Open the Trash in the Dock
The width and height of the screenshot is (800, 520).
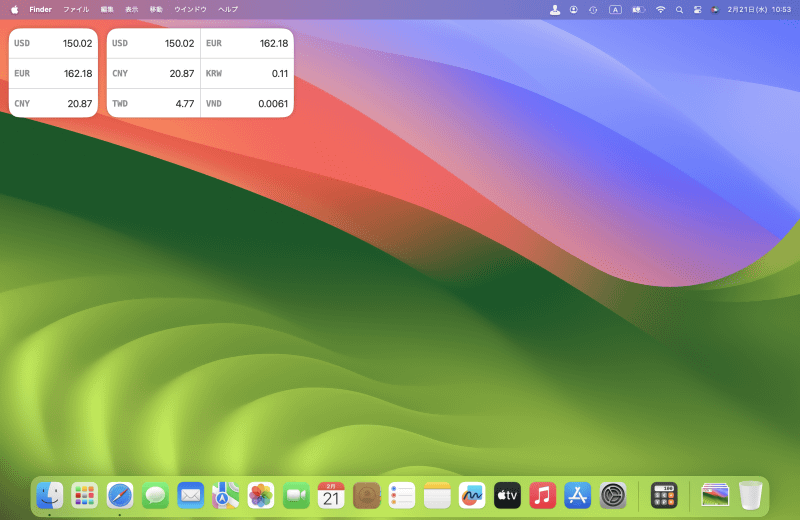tap(751, 495)
